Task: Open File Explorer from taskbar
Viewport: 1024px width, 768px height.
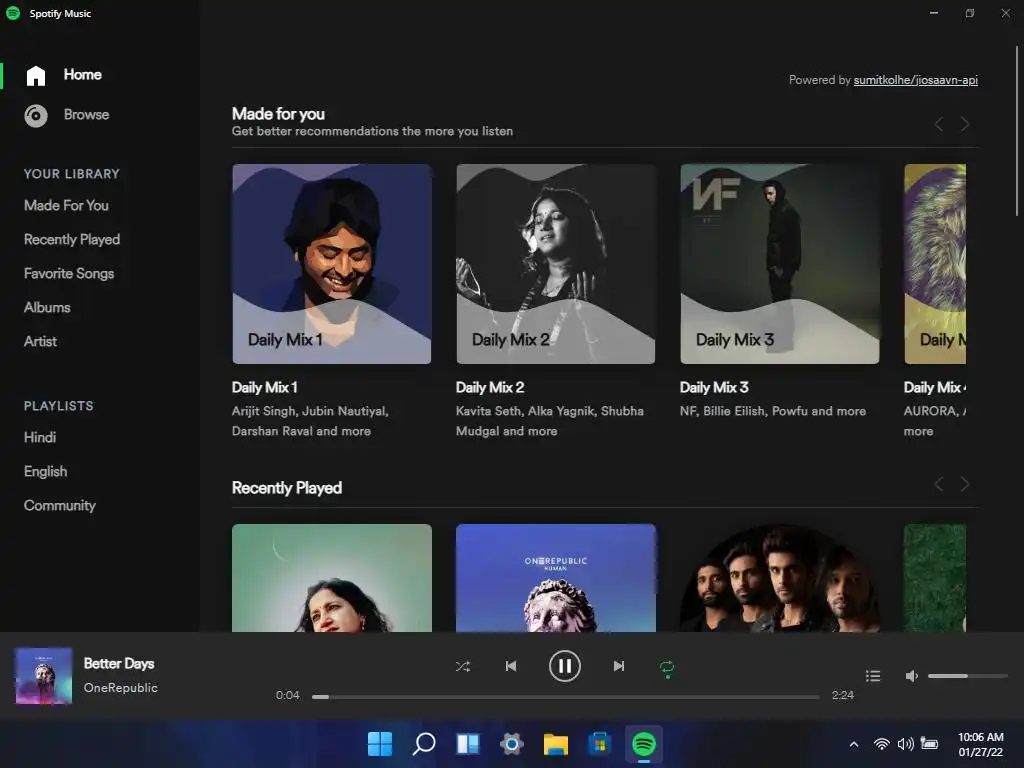Action: tap(556, 744)
